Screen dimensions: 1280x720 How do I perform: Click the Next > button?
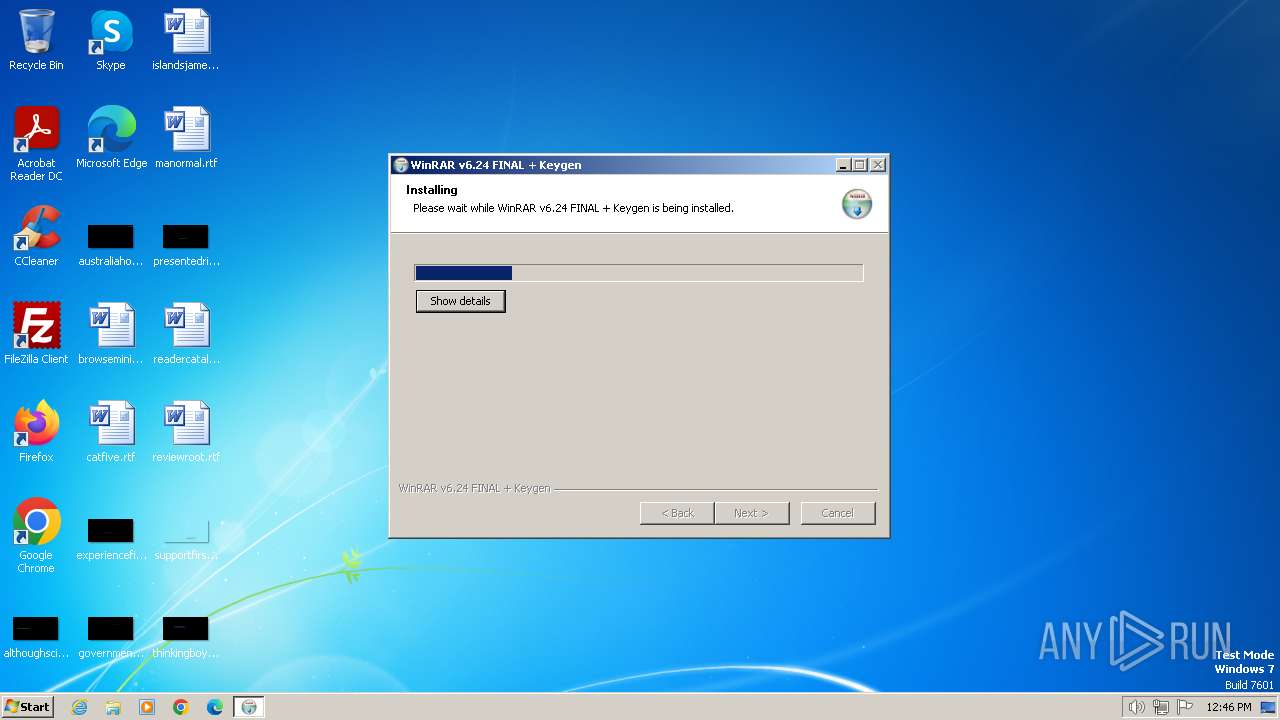[x=751, y=513]
